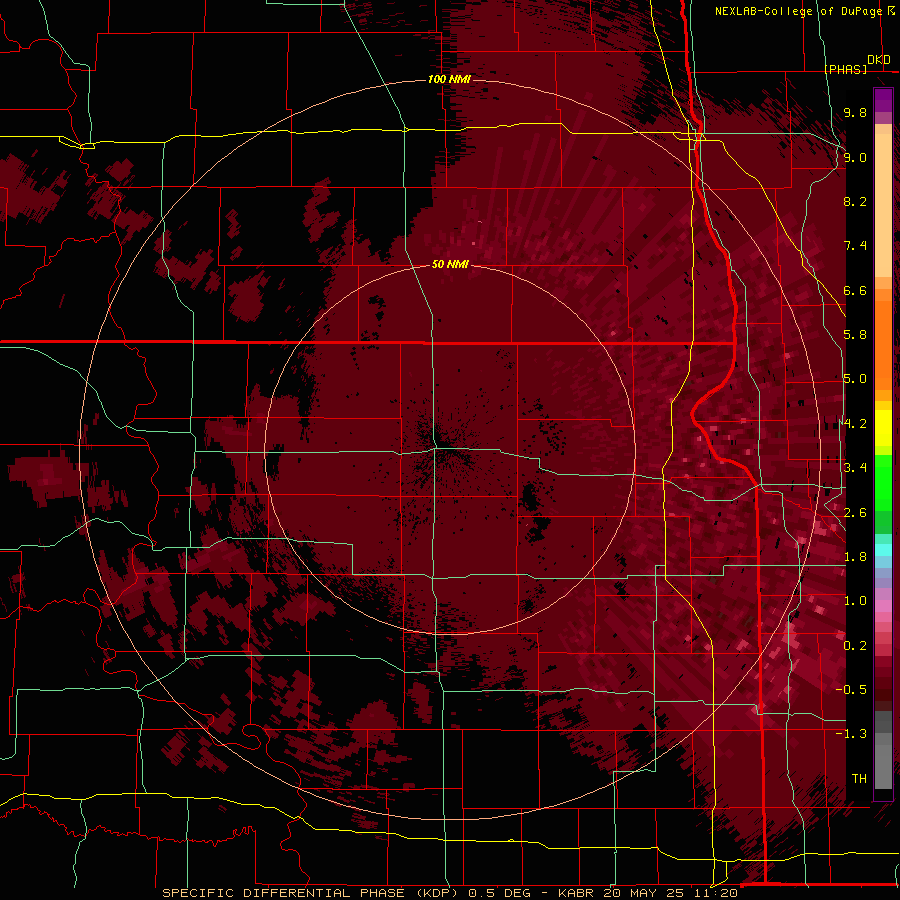Click the -1.3 value on the color scale

pyautogui.click(x=851, y=734)
